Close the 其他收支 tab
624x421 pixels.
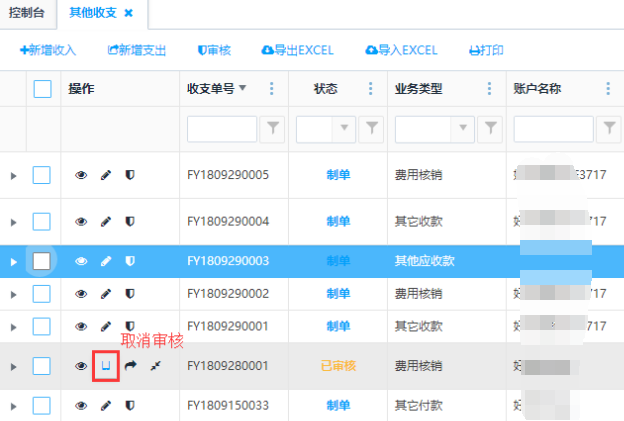point(128,14)
